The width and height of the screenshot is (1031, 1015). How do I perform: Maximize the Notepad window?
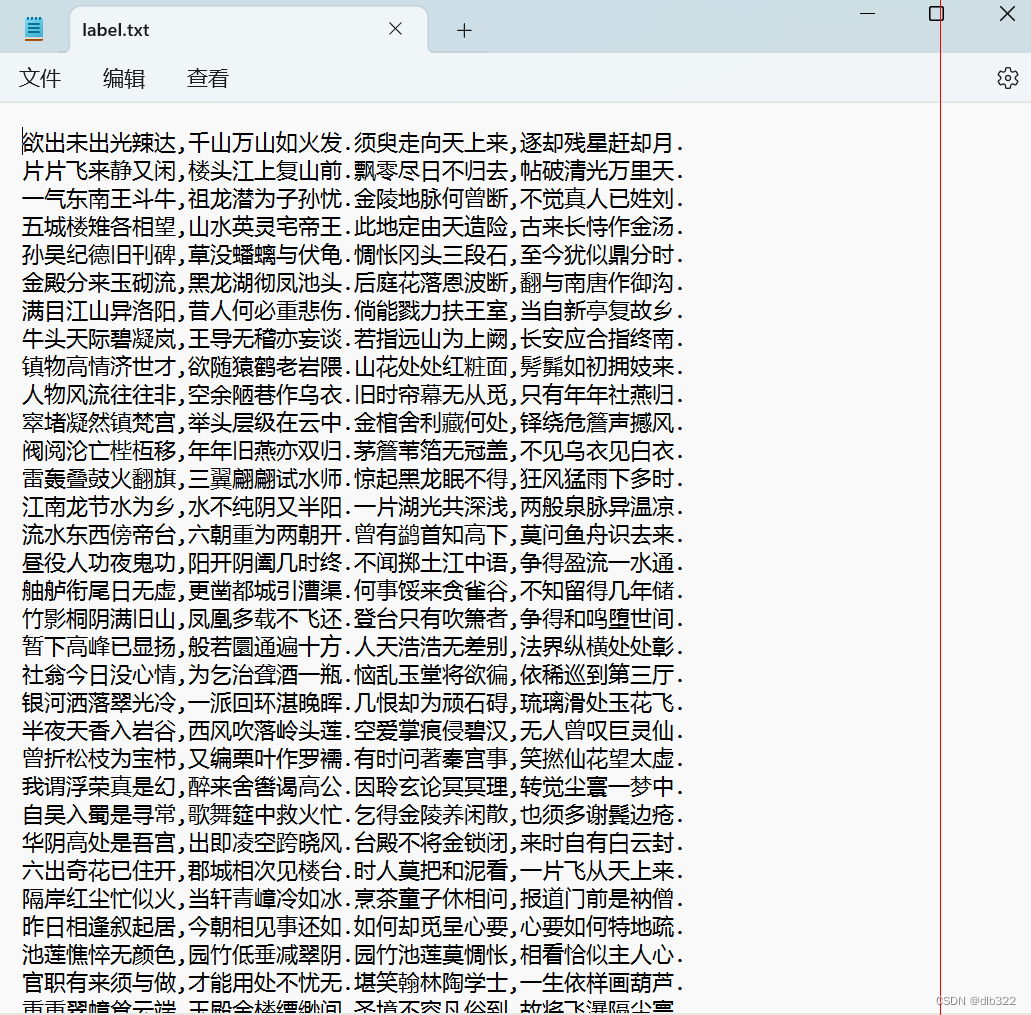click(936, 14)
